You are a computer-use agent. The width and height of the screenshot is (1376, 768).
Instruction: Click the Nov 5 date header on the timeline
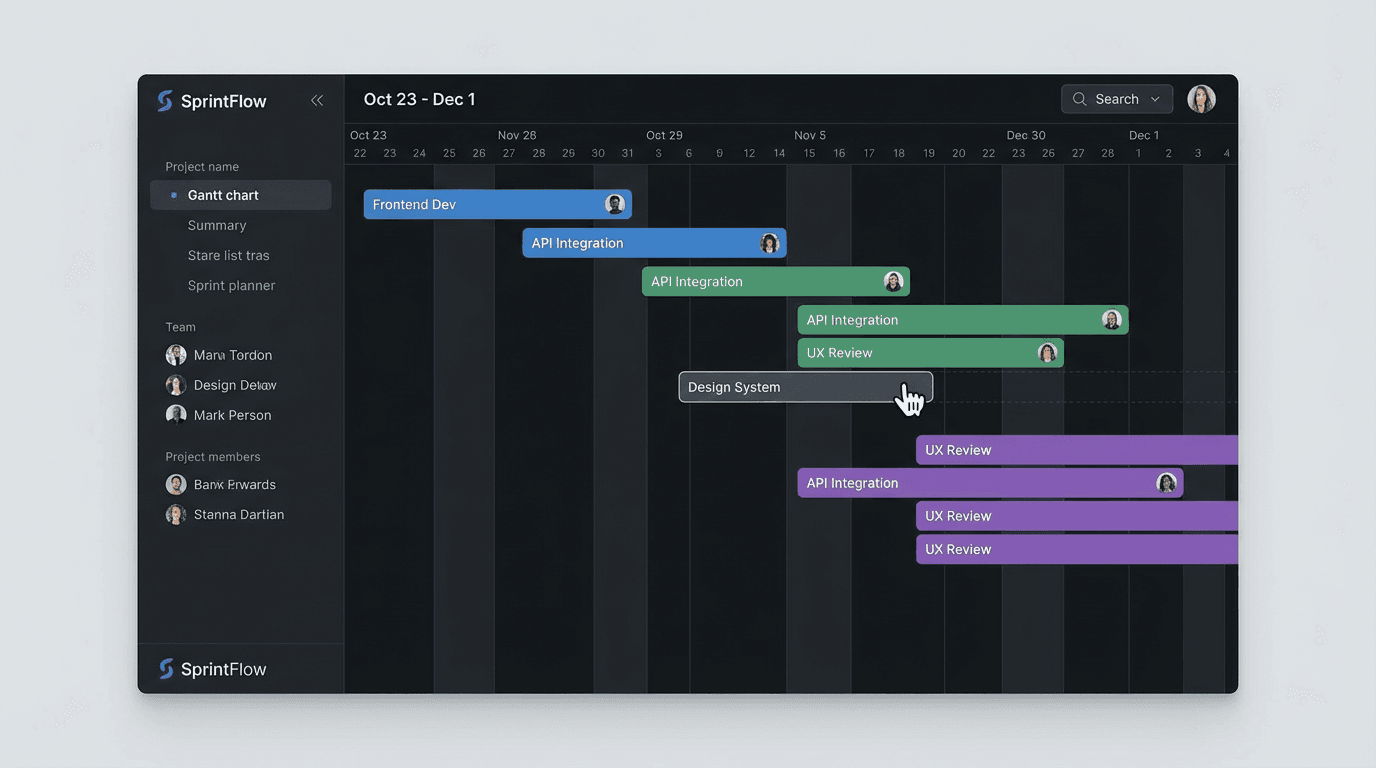[809, 134]
